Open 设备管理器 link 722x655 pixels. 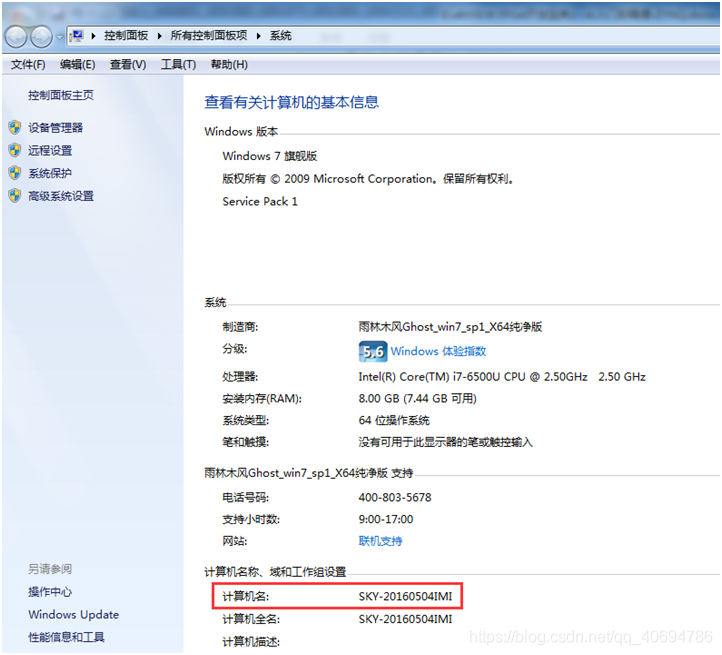(x=56, y=128)
